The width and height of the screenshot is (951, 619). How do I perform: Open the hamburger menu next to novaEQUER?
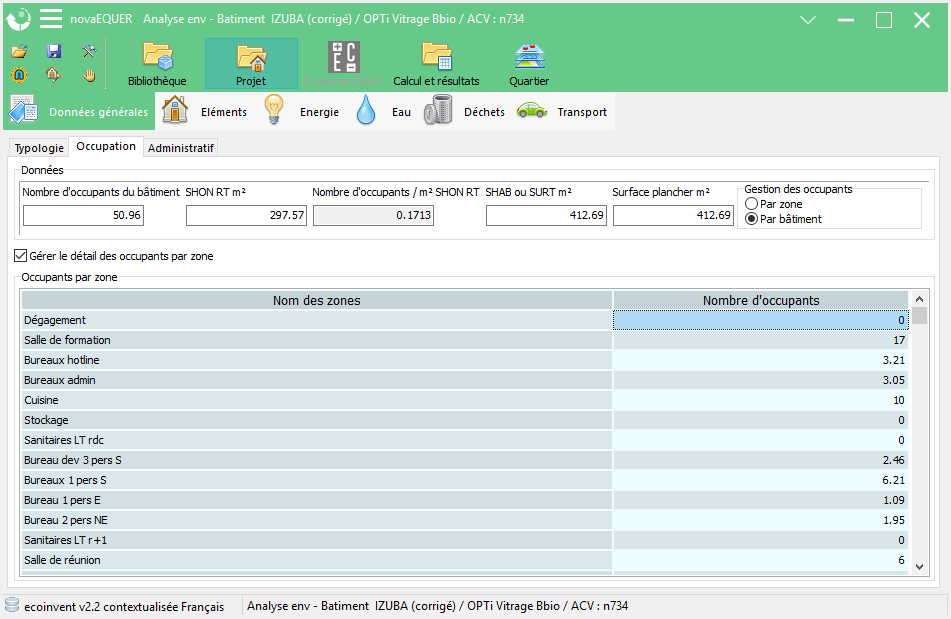51,19
